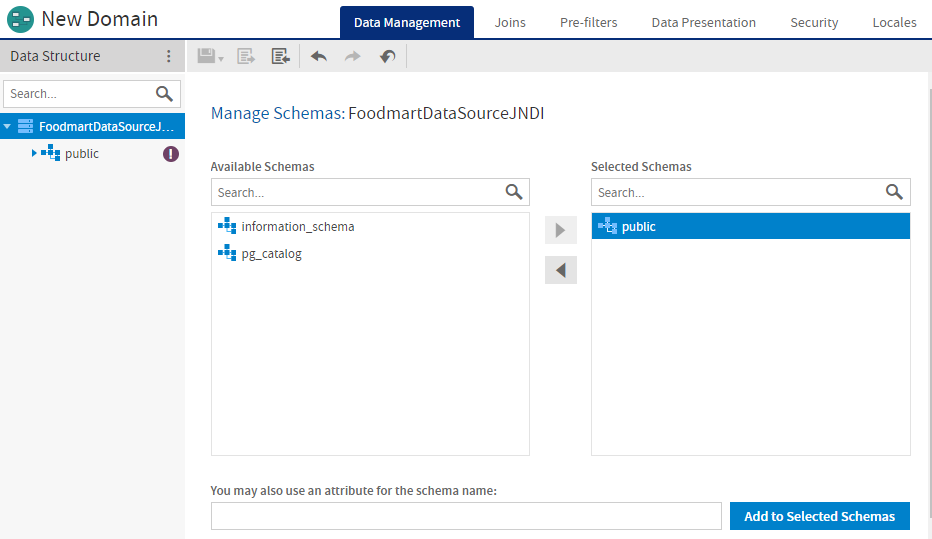Open the Data Structure kebab menu
Image resolution: width=932 pixels, height=539 pixels.
click(169, 56)
